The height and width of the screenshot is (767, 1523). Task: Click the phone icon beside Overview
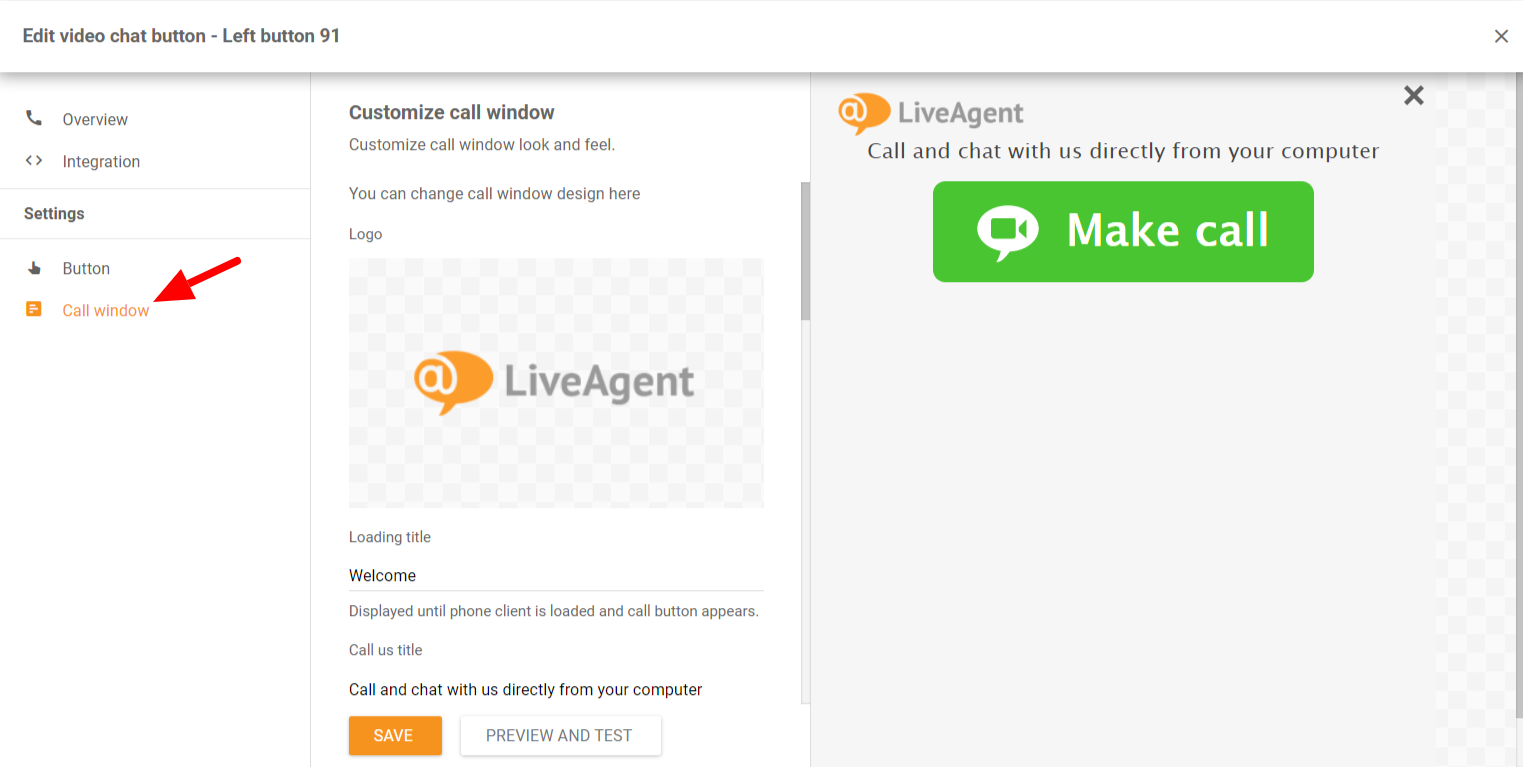pyautogui.click(x=34, y=118)
